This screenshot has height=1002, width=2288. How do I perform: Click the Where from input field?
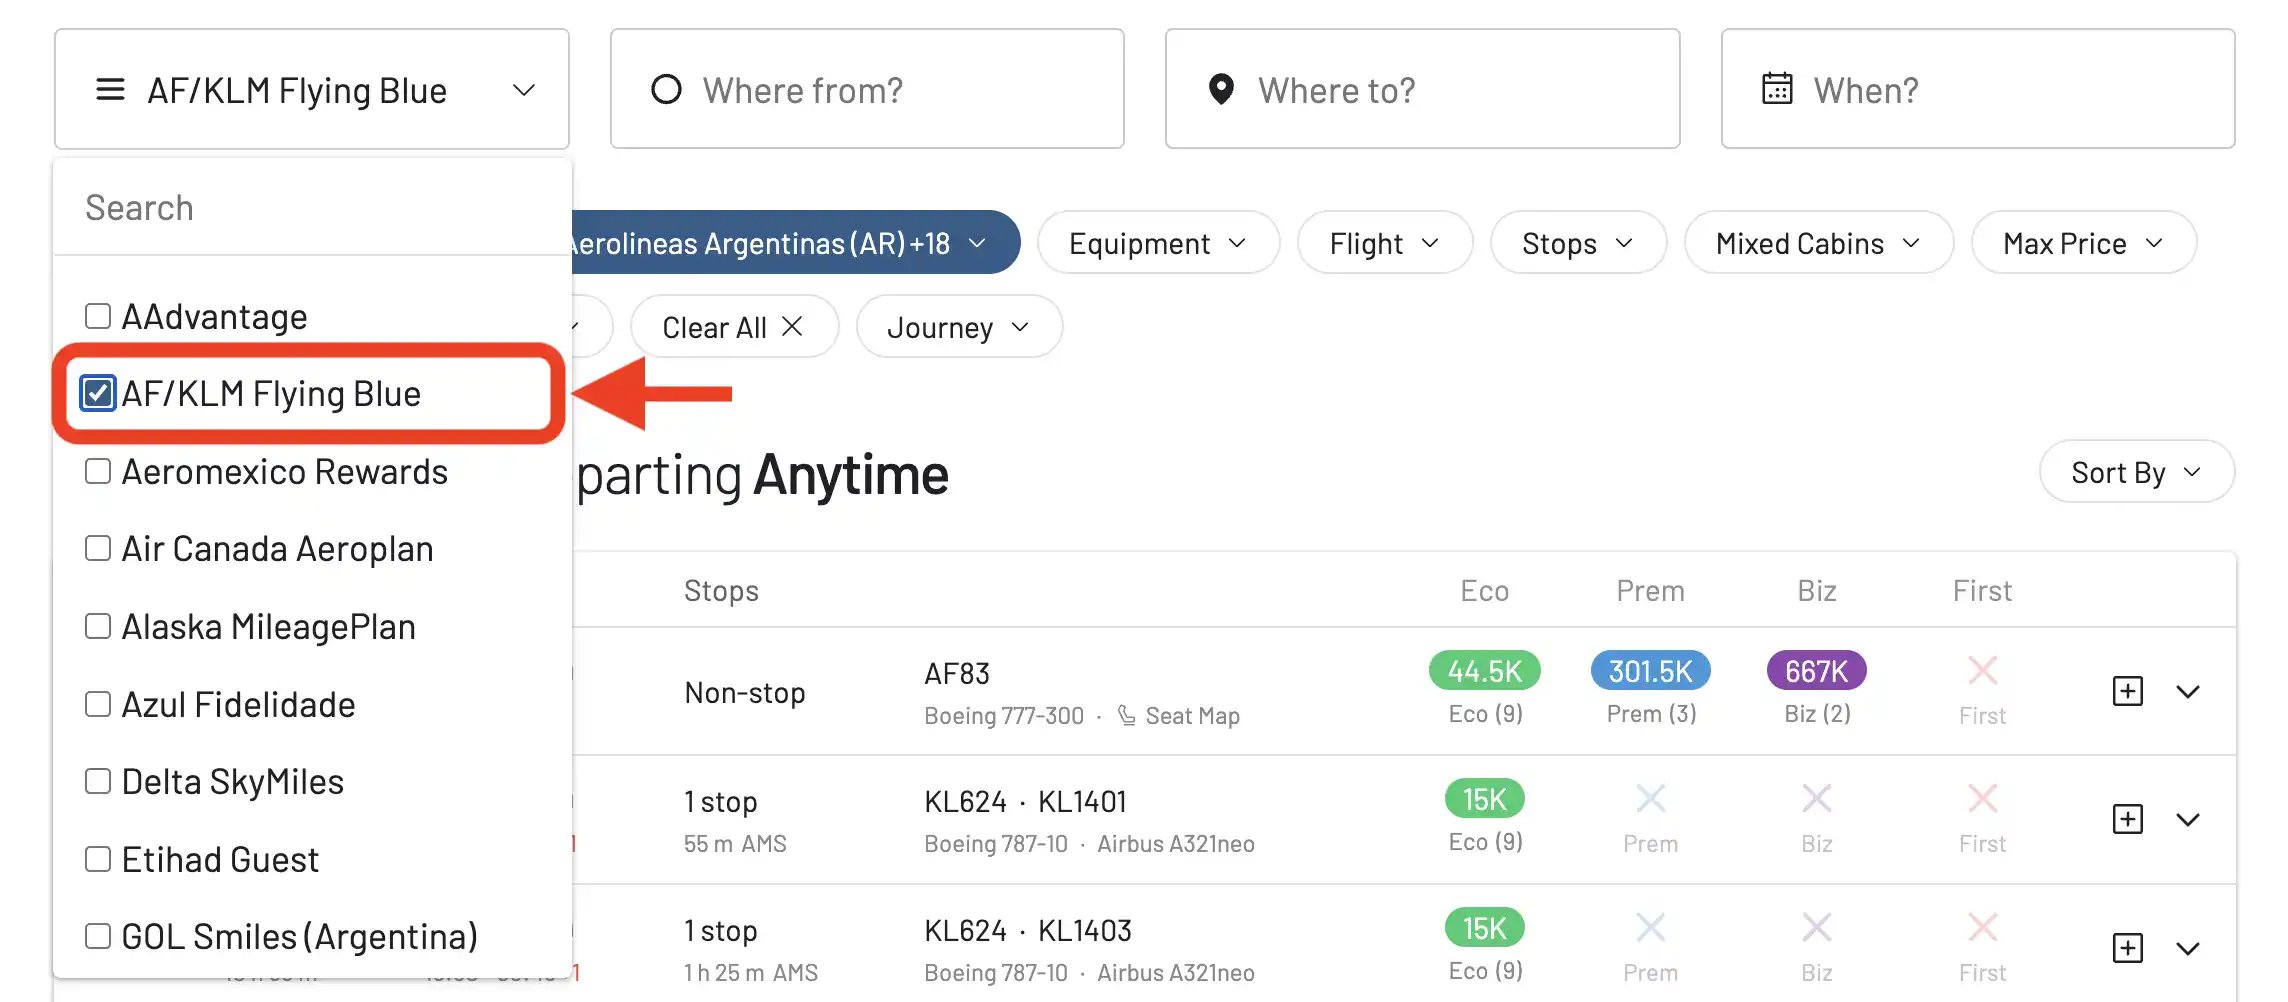coord(867,89)
